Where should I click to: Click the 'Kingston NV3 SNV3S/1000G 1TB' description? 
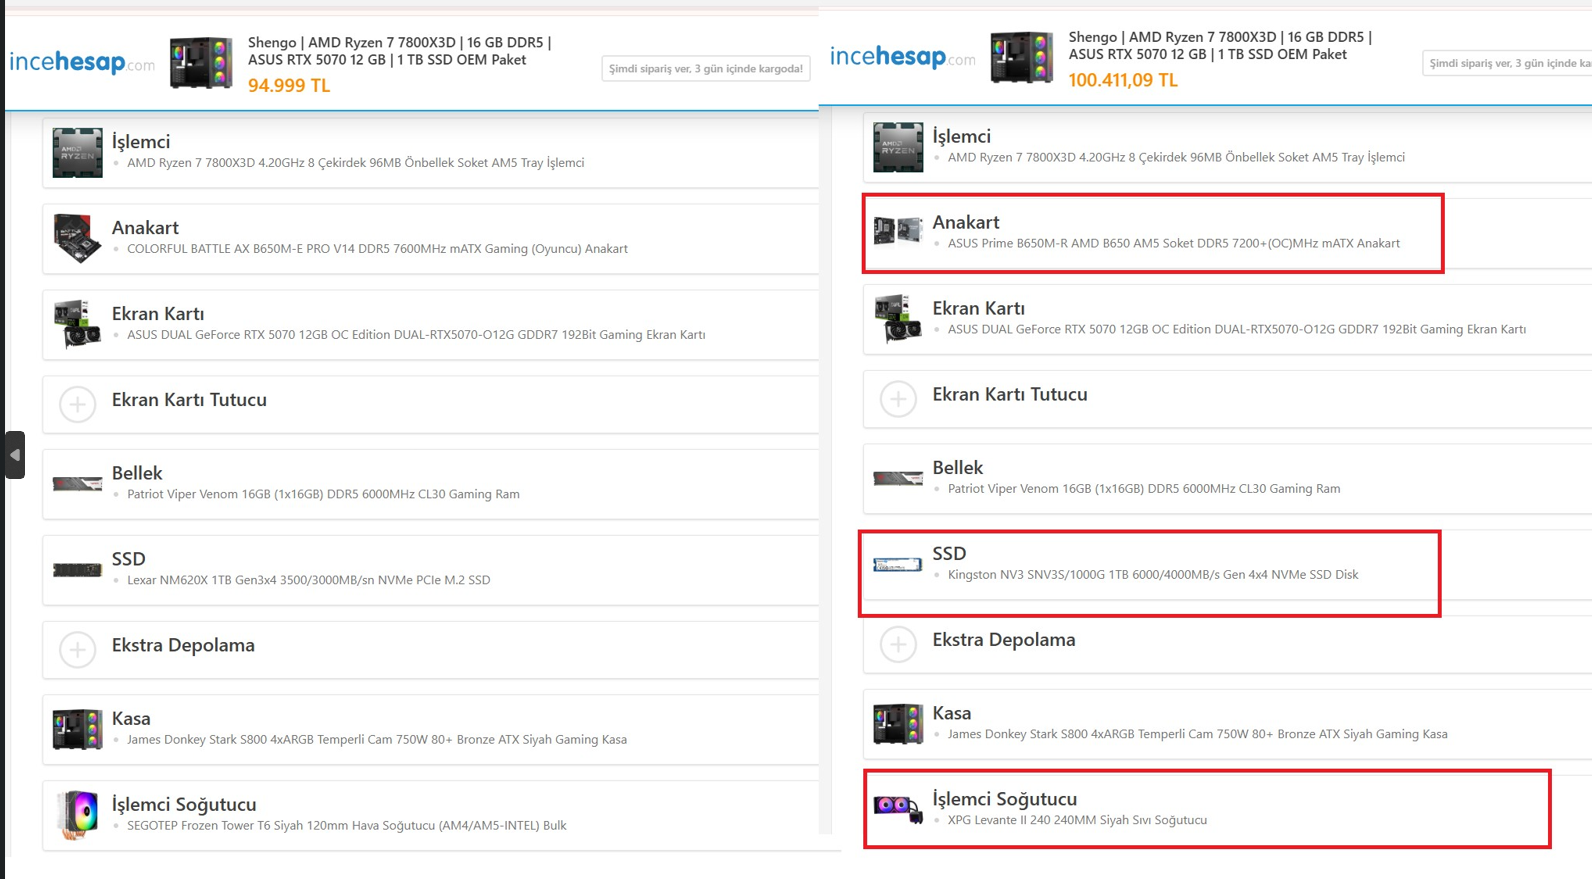pyautogui.click(x=1153, y=575)
